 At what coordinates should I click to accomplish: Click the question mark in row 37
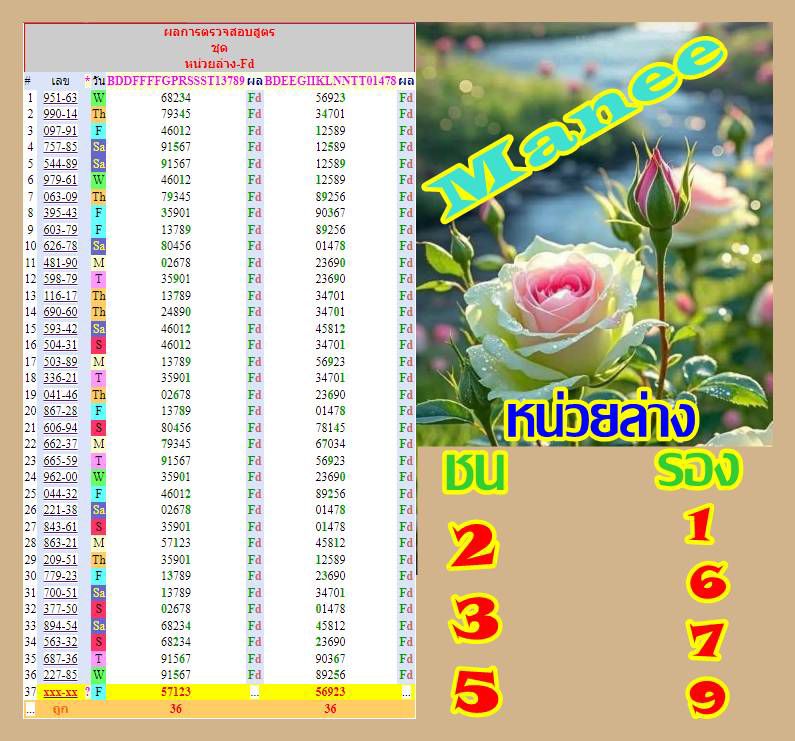[x=88, y=692]
